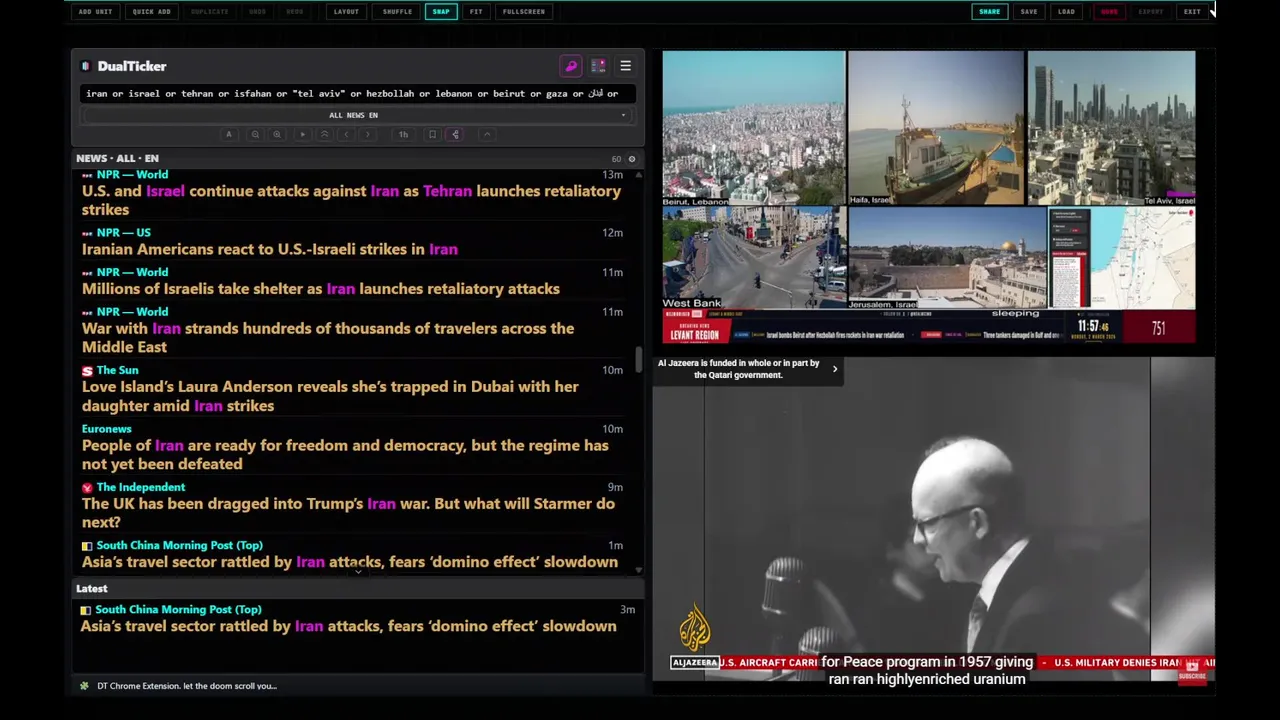Select the West Bank camera thumbnail
1280x720 pixels.
click(x=754, y=258)
